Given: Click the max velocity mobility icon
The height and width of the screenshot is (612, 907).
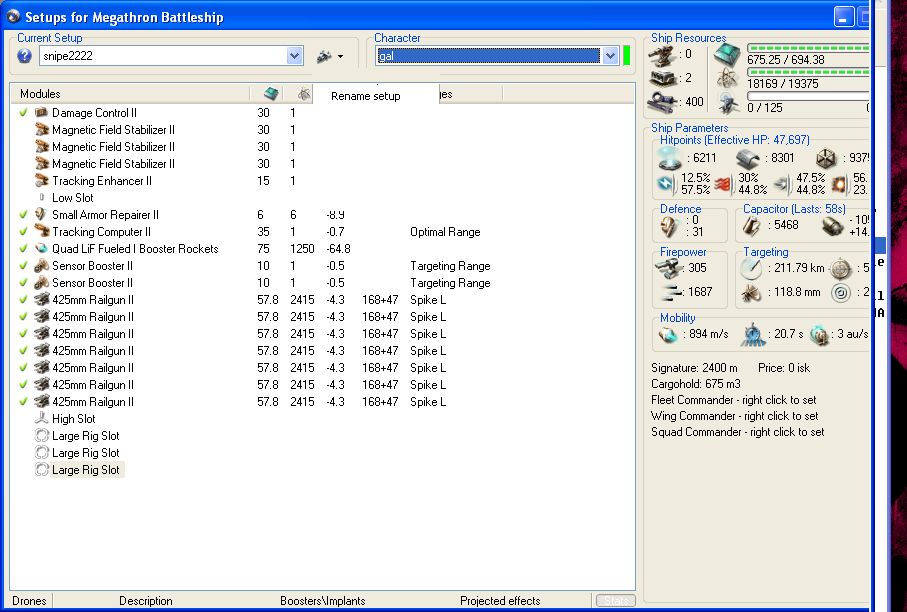Looking at the screenshot, I should [x=668, y=335].
